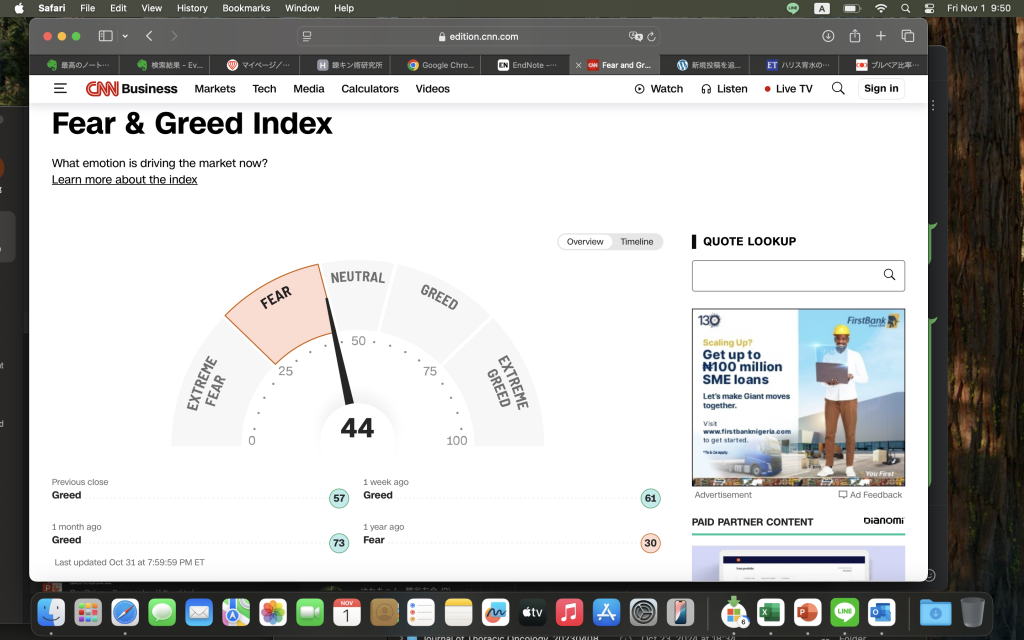Show the Safari tab overview
The width and height of the screenshot is (1024, 640).
908,36
